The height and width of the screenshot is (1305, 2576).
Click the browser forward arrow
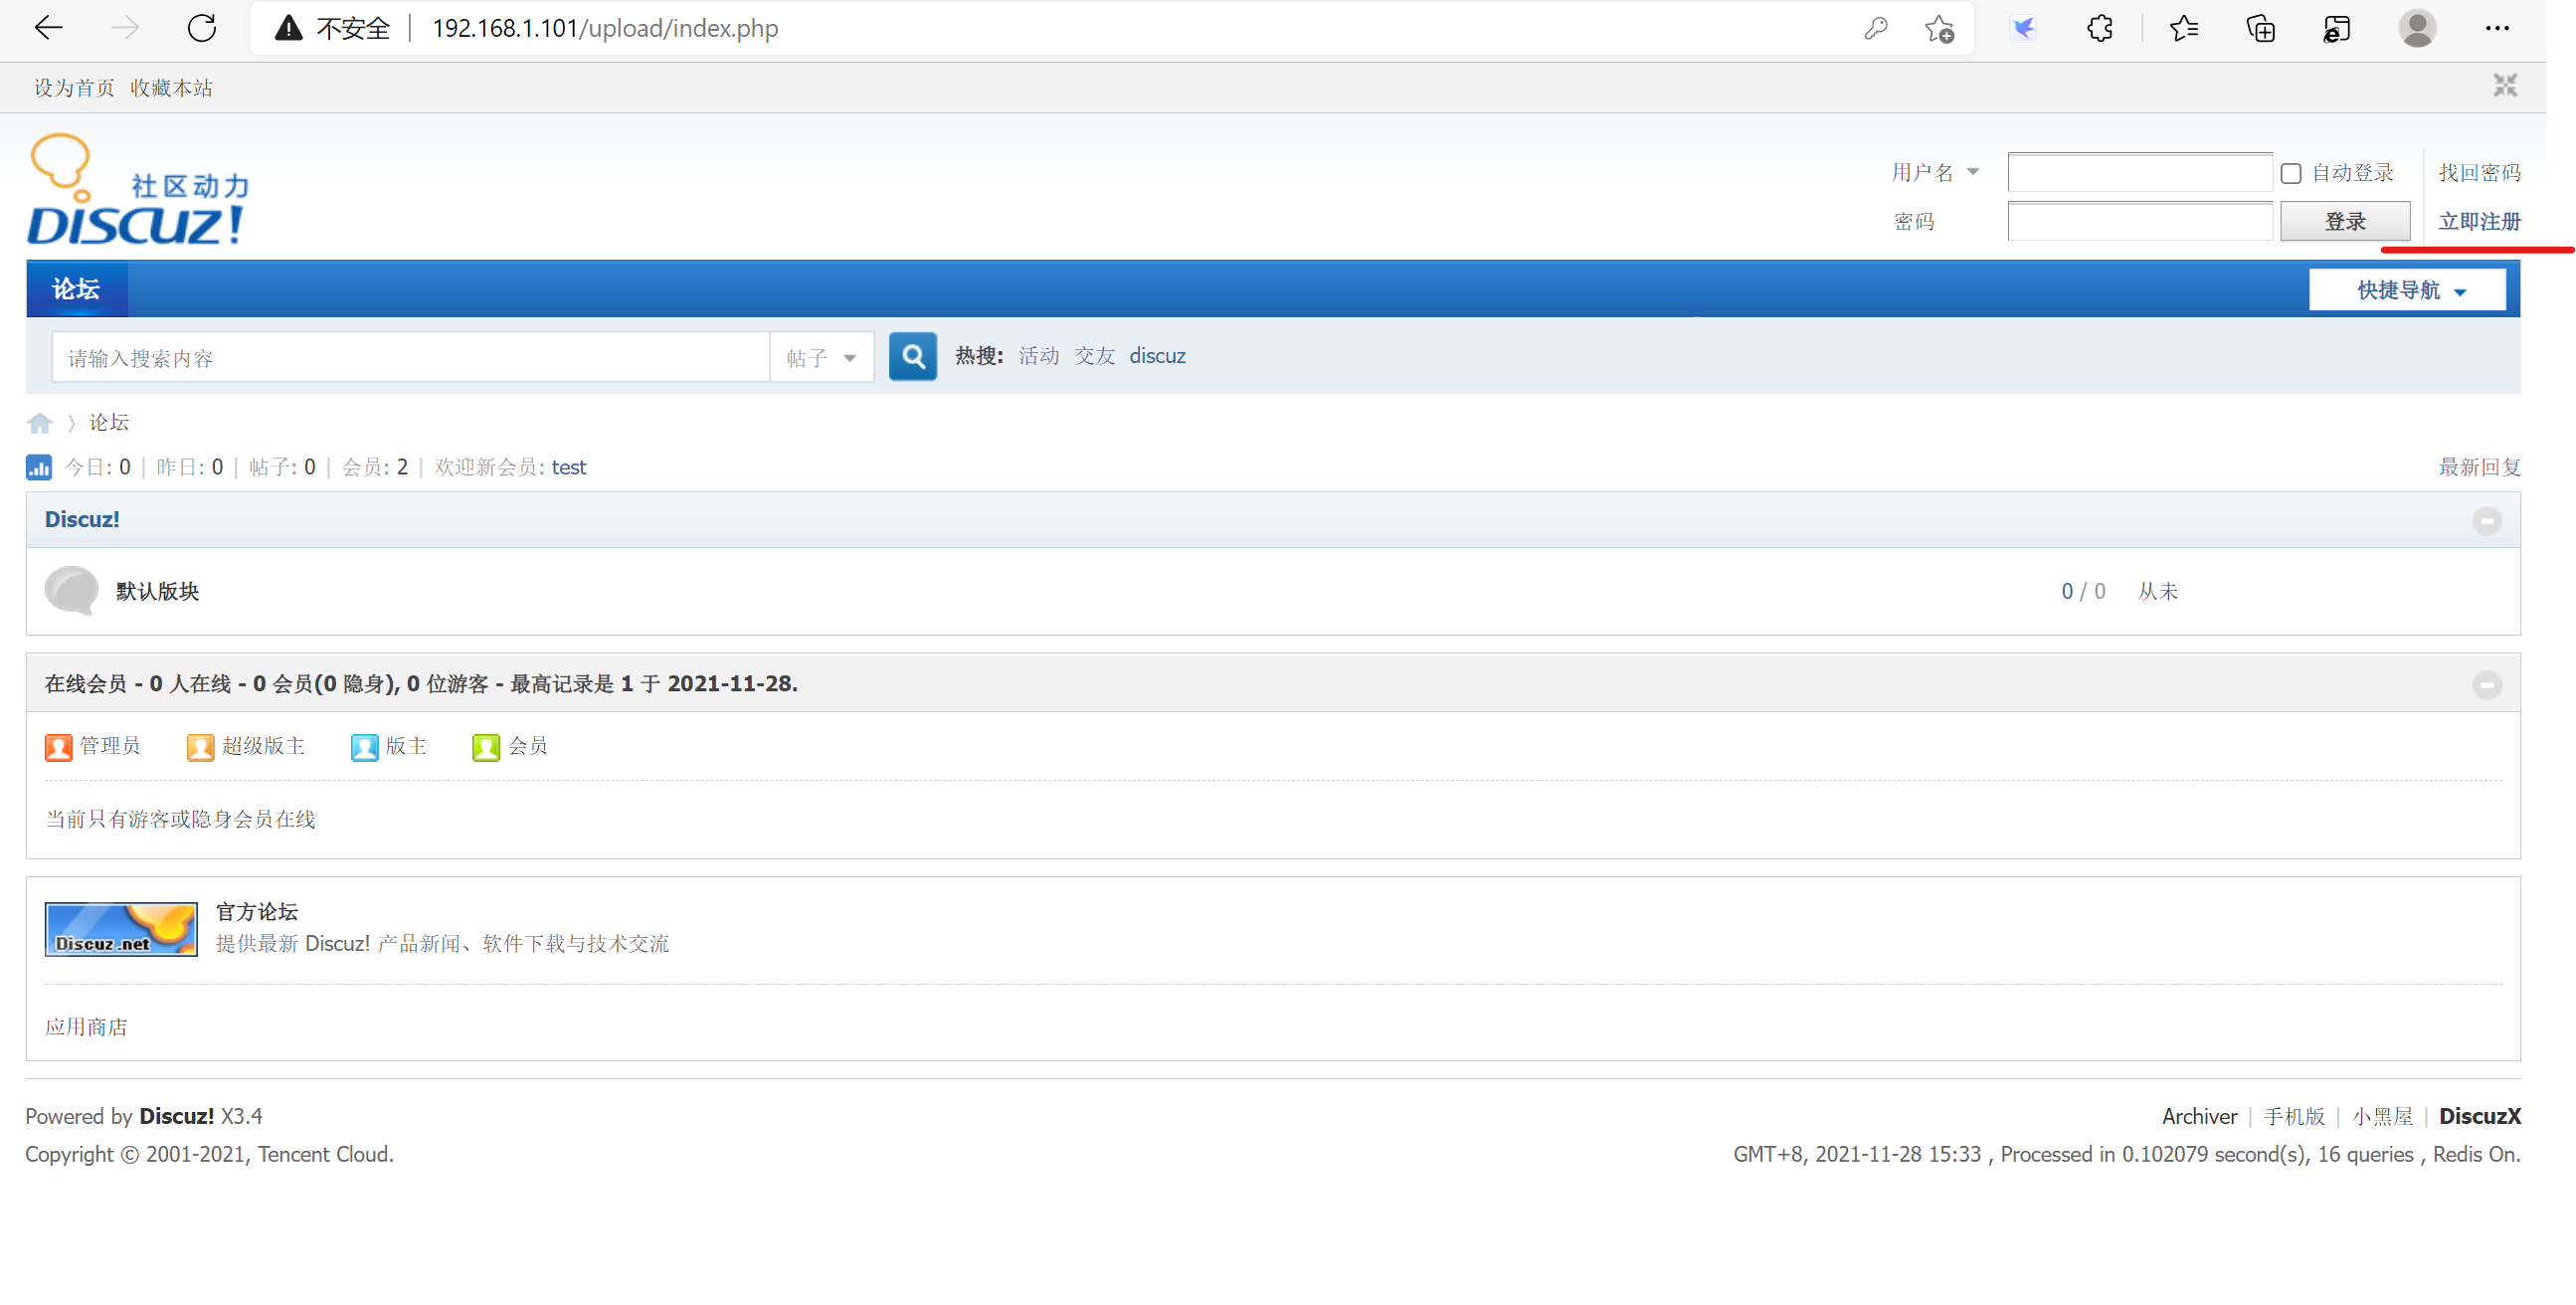125,28
